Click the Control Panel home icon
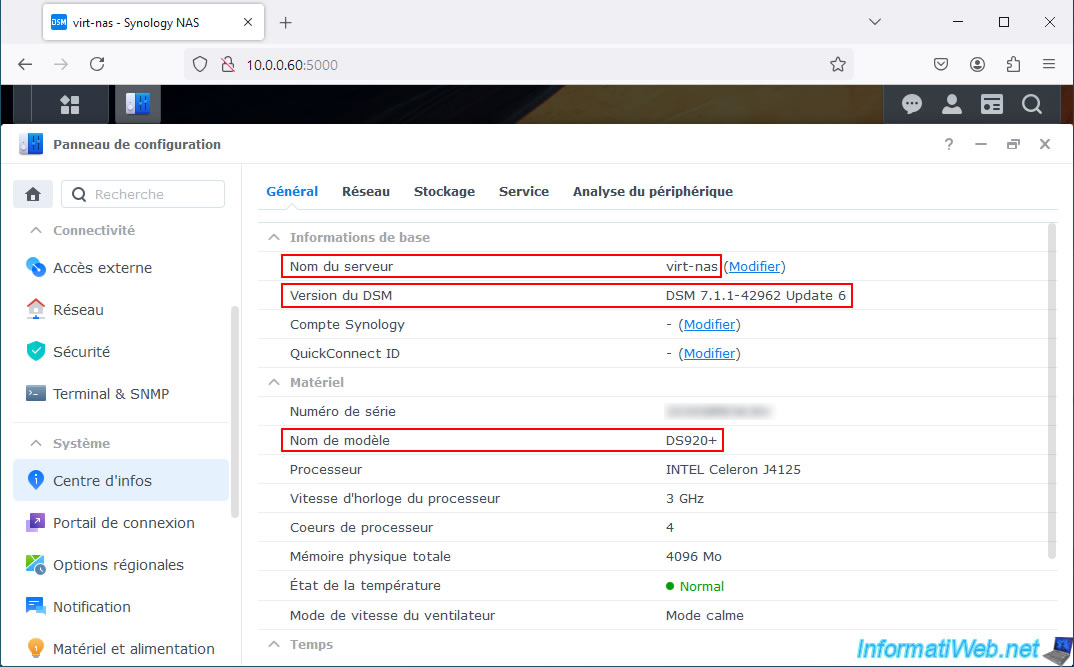Image resolution: width=1074 pixels, height=667 pixels. point(33,194)
